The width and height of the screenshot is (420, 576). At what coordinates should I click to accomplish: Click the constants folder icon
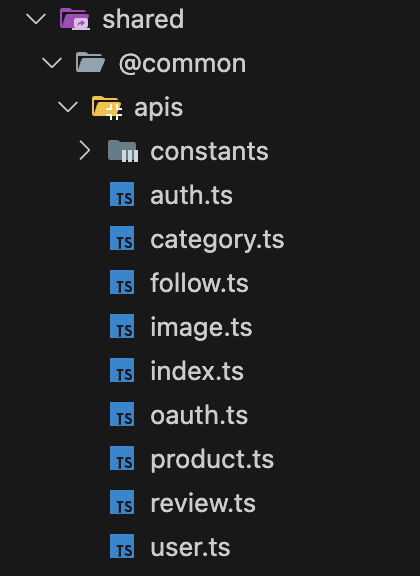point(123,151)
